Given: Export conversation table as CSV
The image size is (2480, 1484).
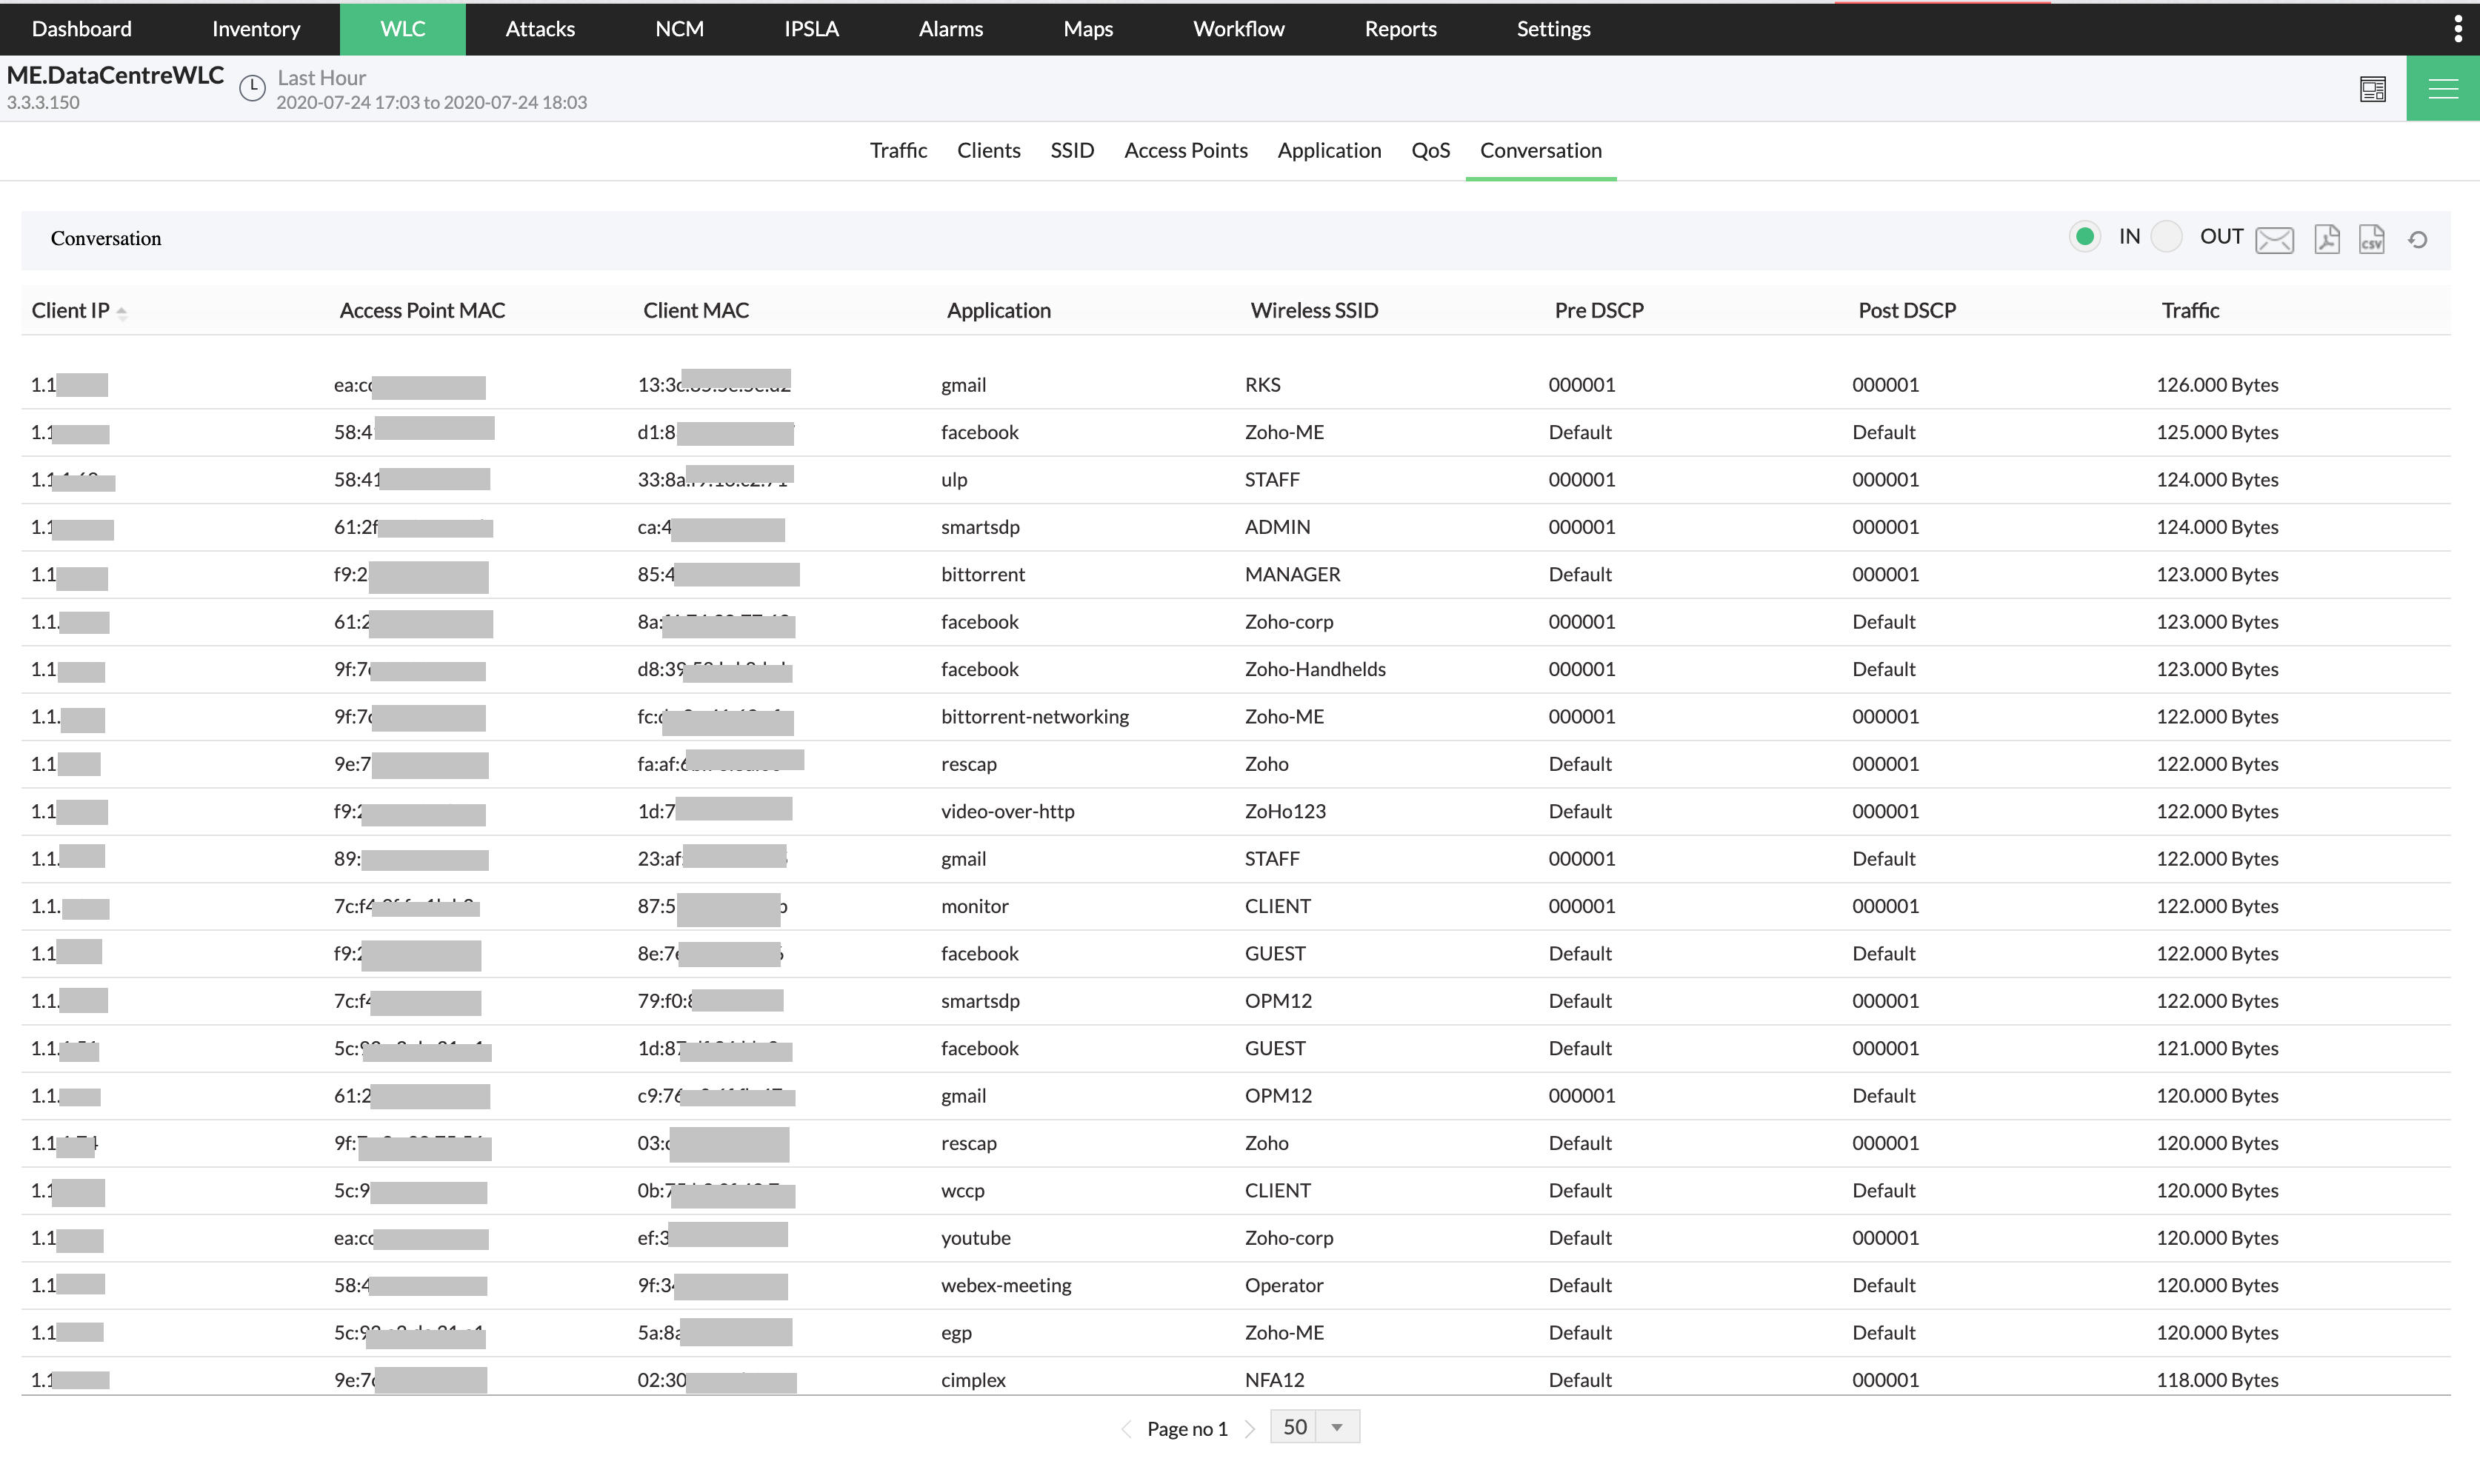Looking at the screenshot, I should coord(2372,239).
